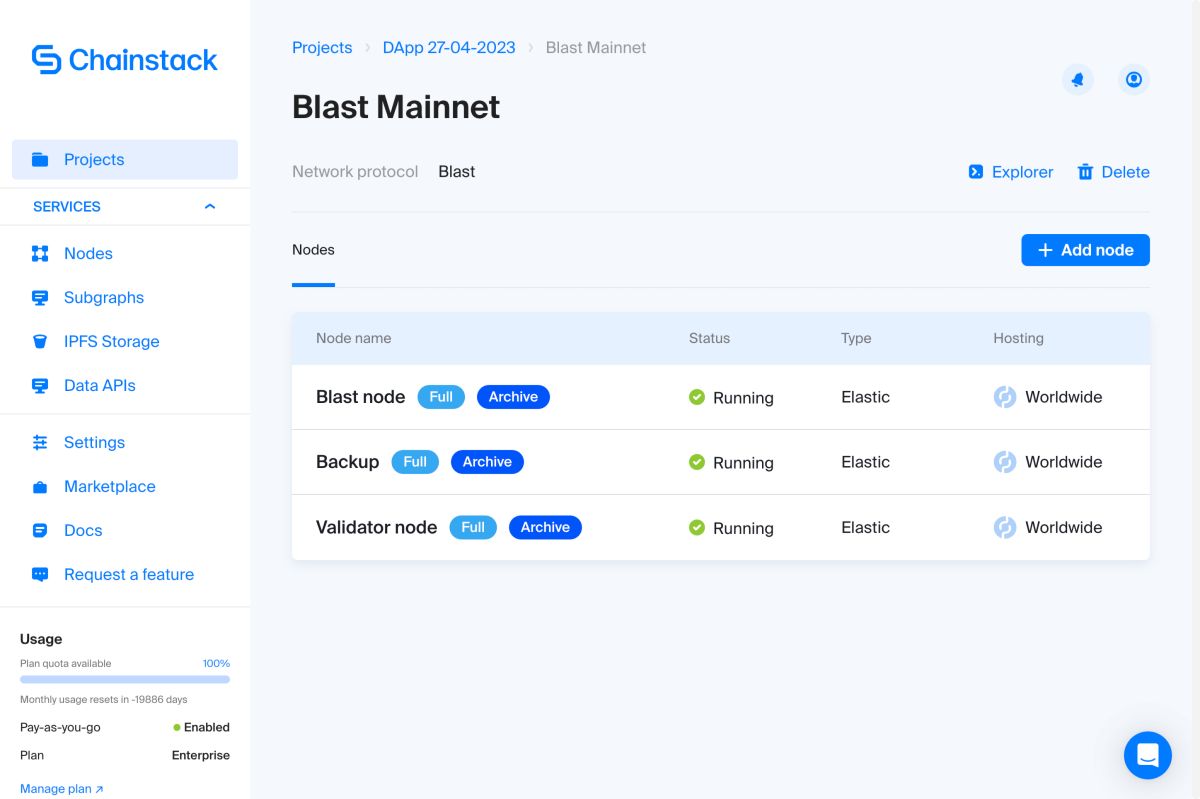The height and width of the screenshot is (799, 1200).
Task: Open the Blast node row
Action: [x=720, y=397]
